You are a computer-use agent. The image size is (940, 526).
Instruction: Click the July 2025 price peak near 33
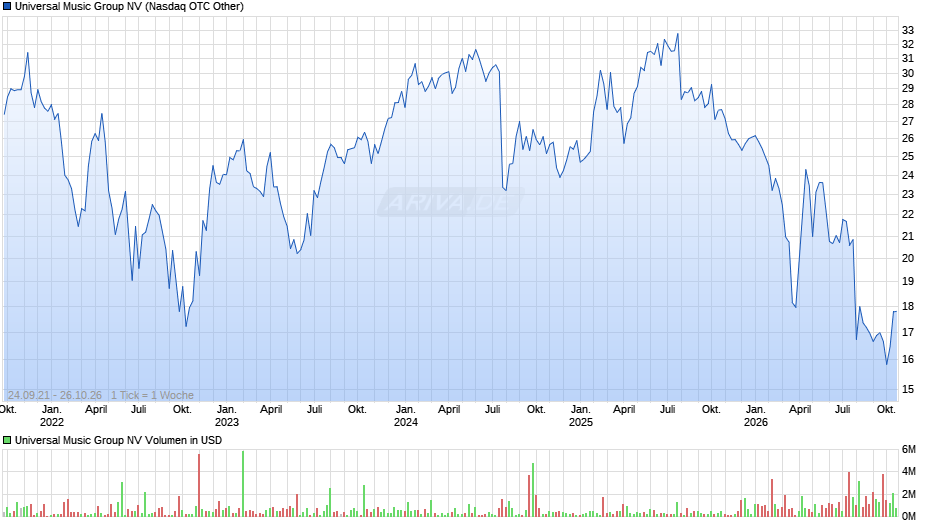(678, 34)
